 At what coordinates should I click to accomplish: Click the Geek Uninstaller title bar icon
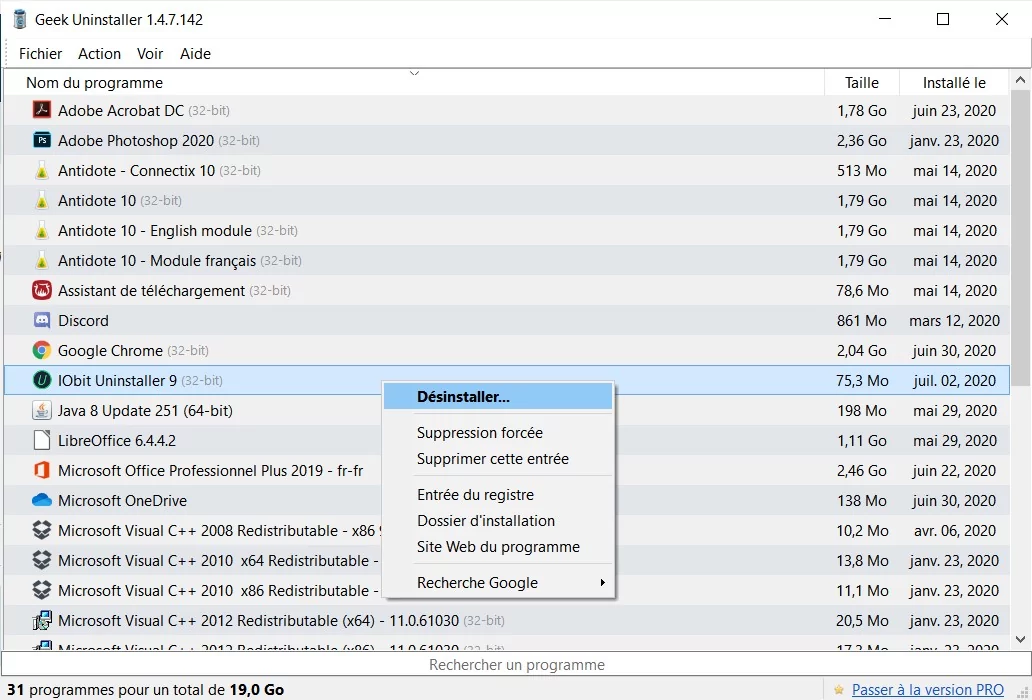point(20,20)
